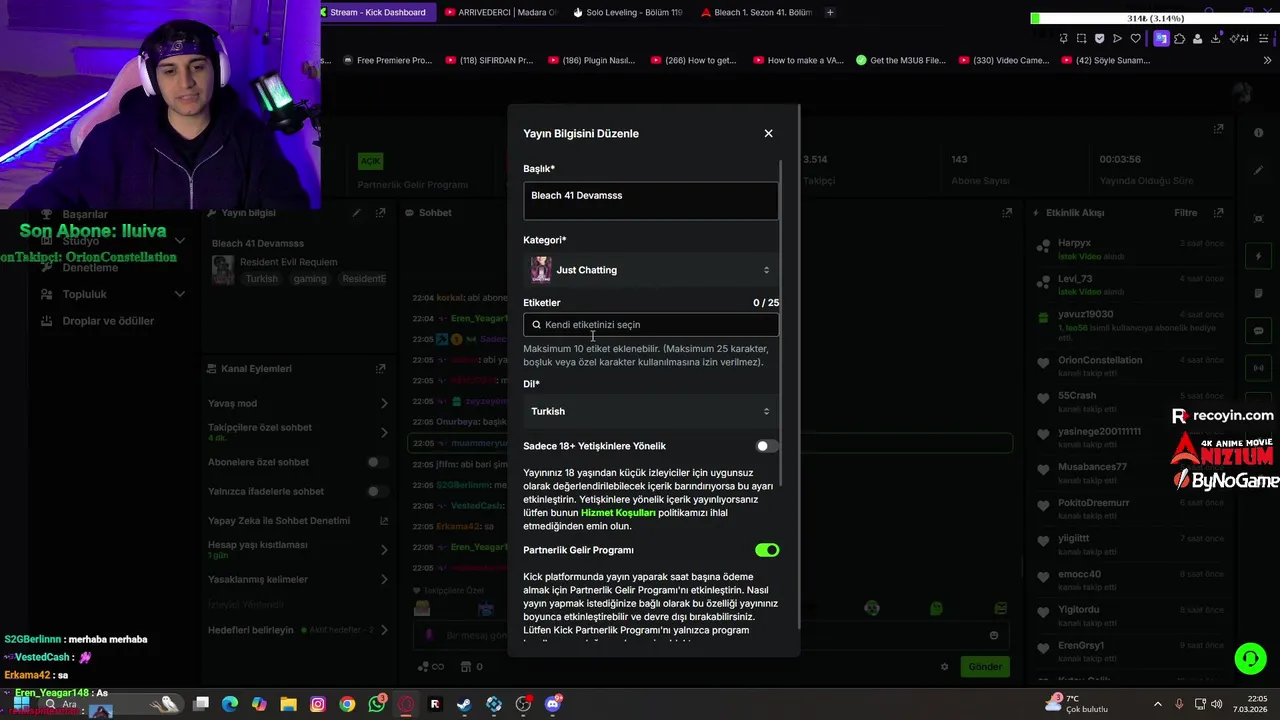Toggle lightning activity icon in right sidebar

click(x=1258, y=257)
